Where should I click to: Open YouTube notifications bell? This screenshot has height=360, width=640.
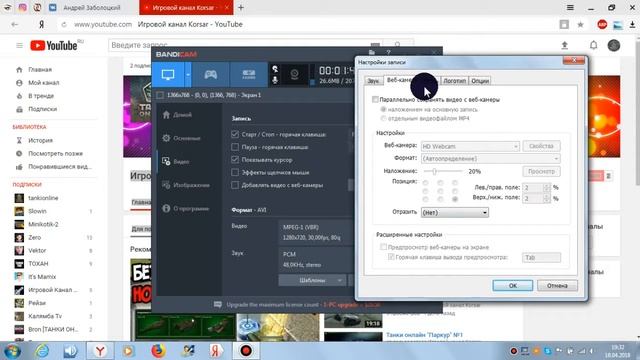pyautogui.click(x=593, y=45)
